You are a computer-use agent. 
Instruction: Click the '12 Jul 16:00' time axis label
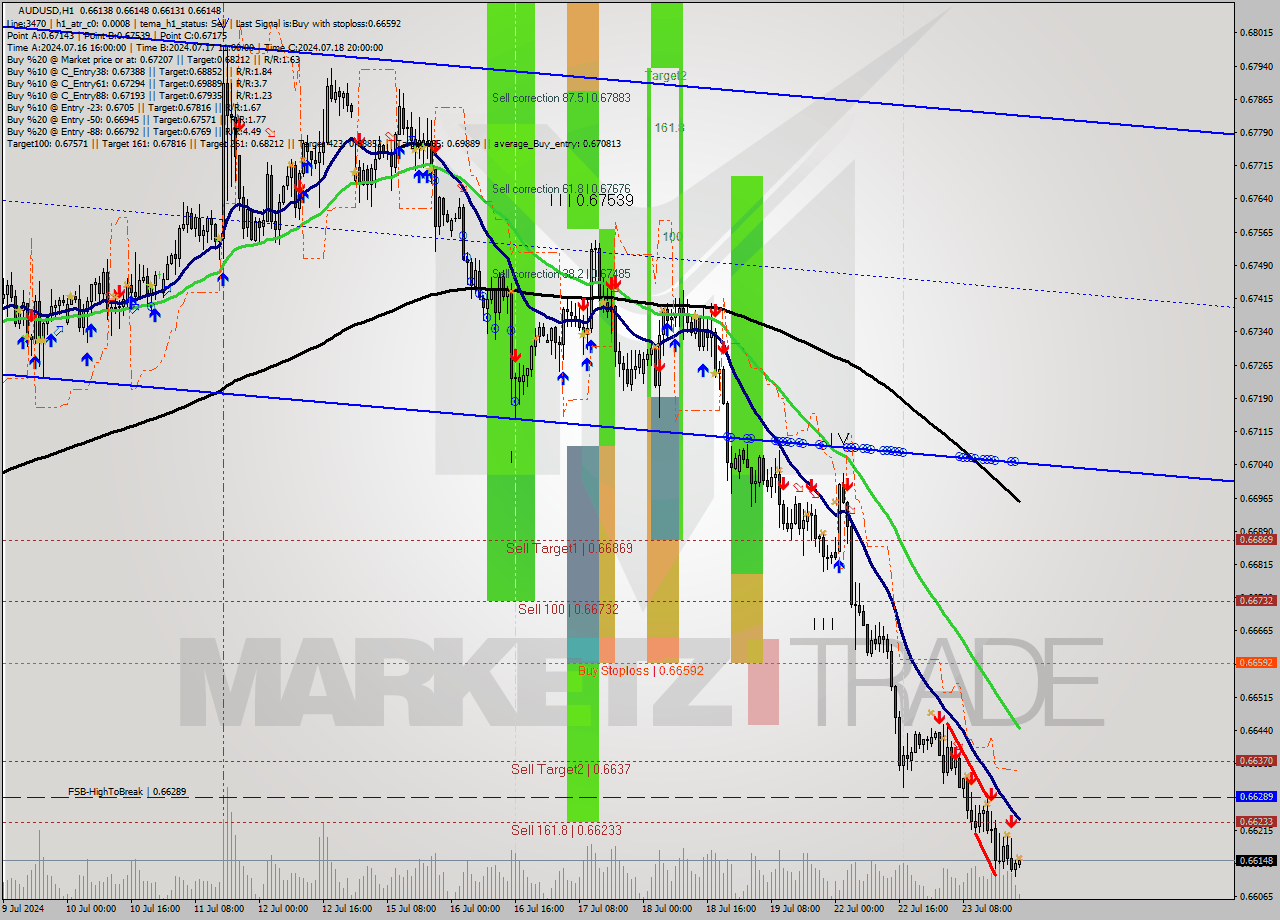click(x=346, y=909)
